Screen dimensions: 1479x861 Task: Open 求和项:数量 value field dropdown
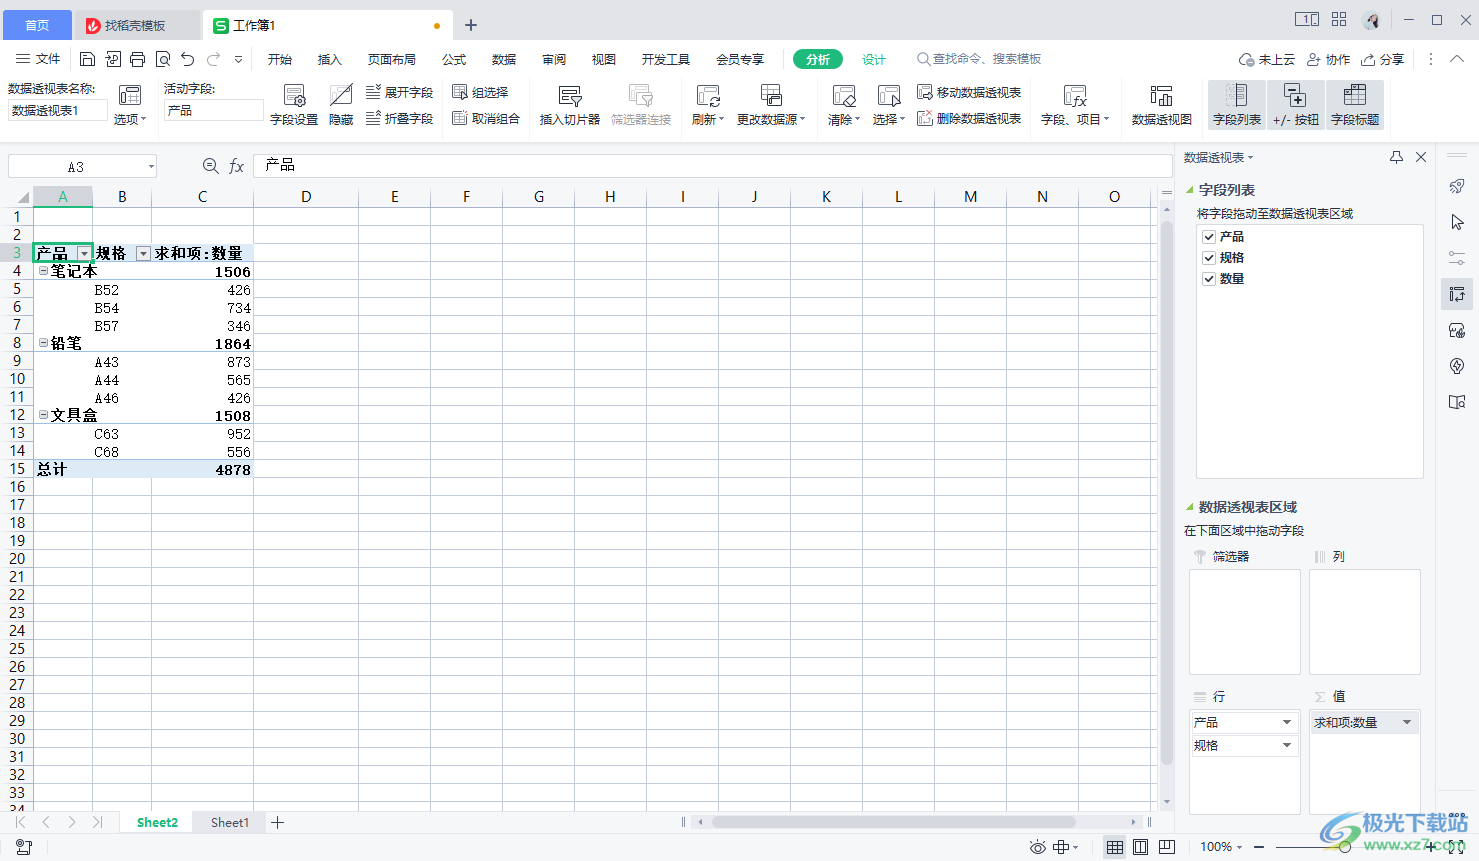[x=1407, y=722]
